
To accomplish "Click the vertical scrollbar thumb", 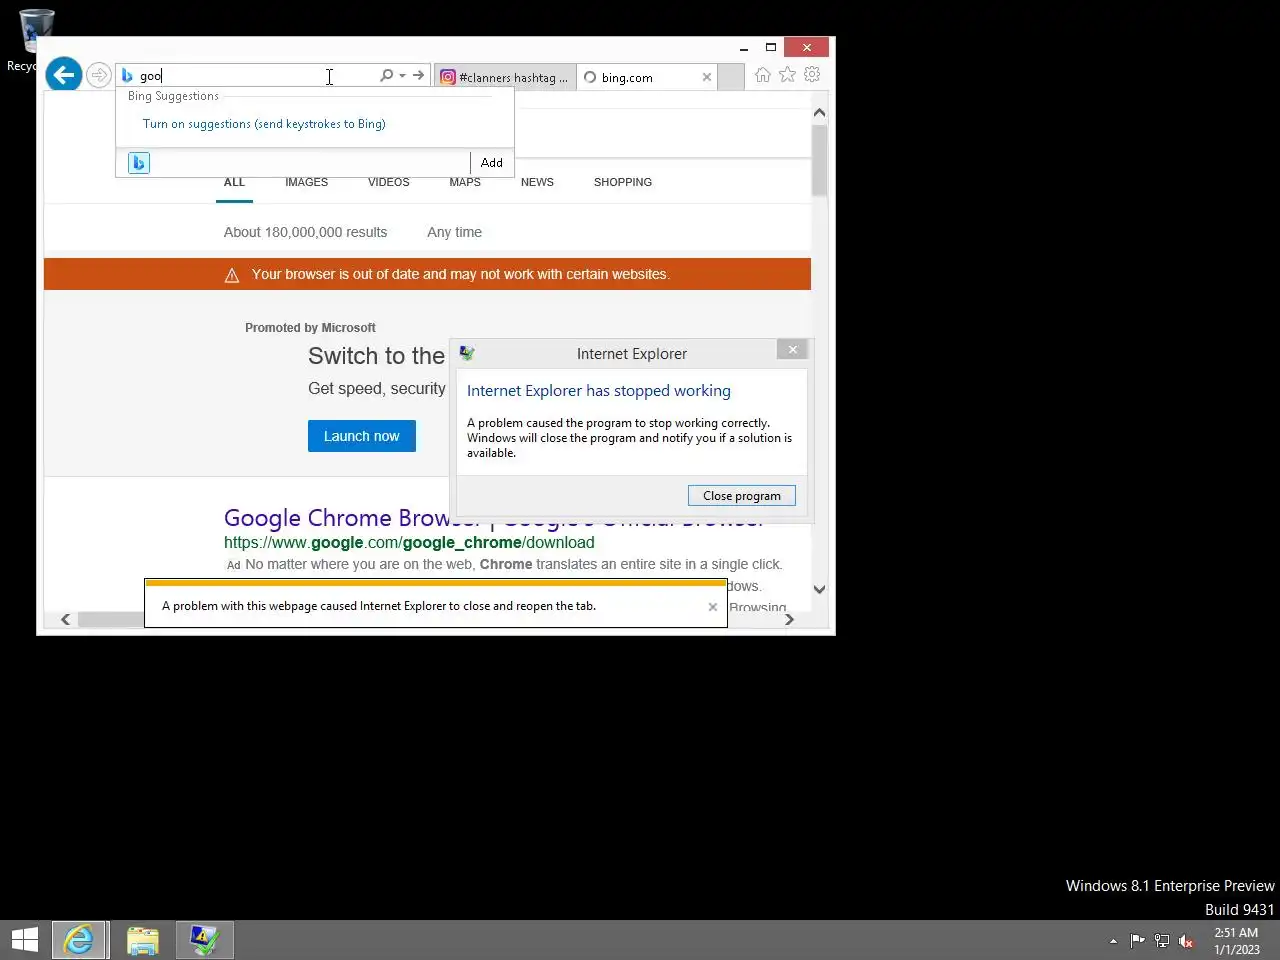I will tap(819, 160).
